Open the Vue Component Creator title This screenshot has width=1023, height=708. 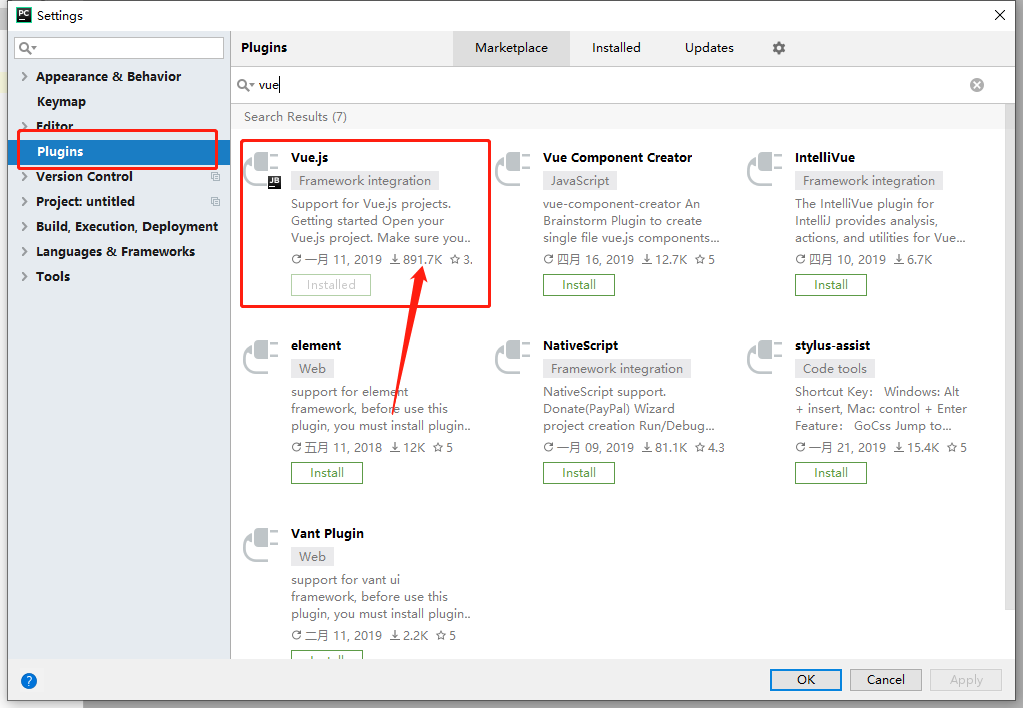[x=617, y=157]
